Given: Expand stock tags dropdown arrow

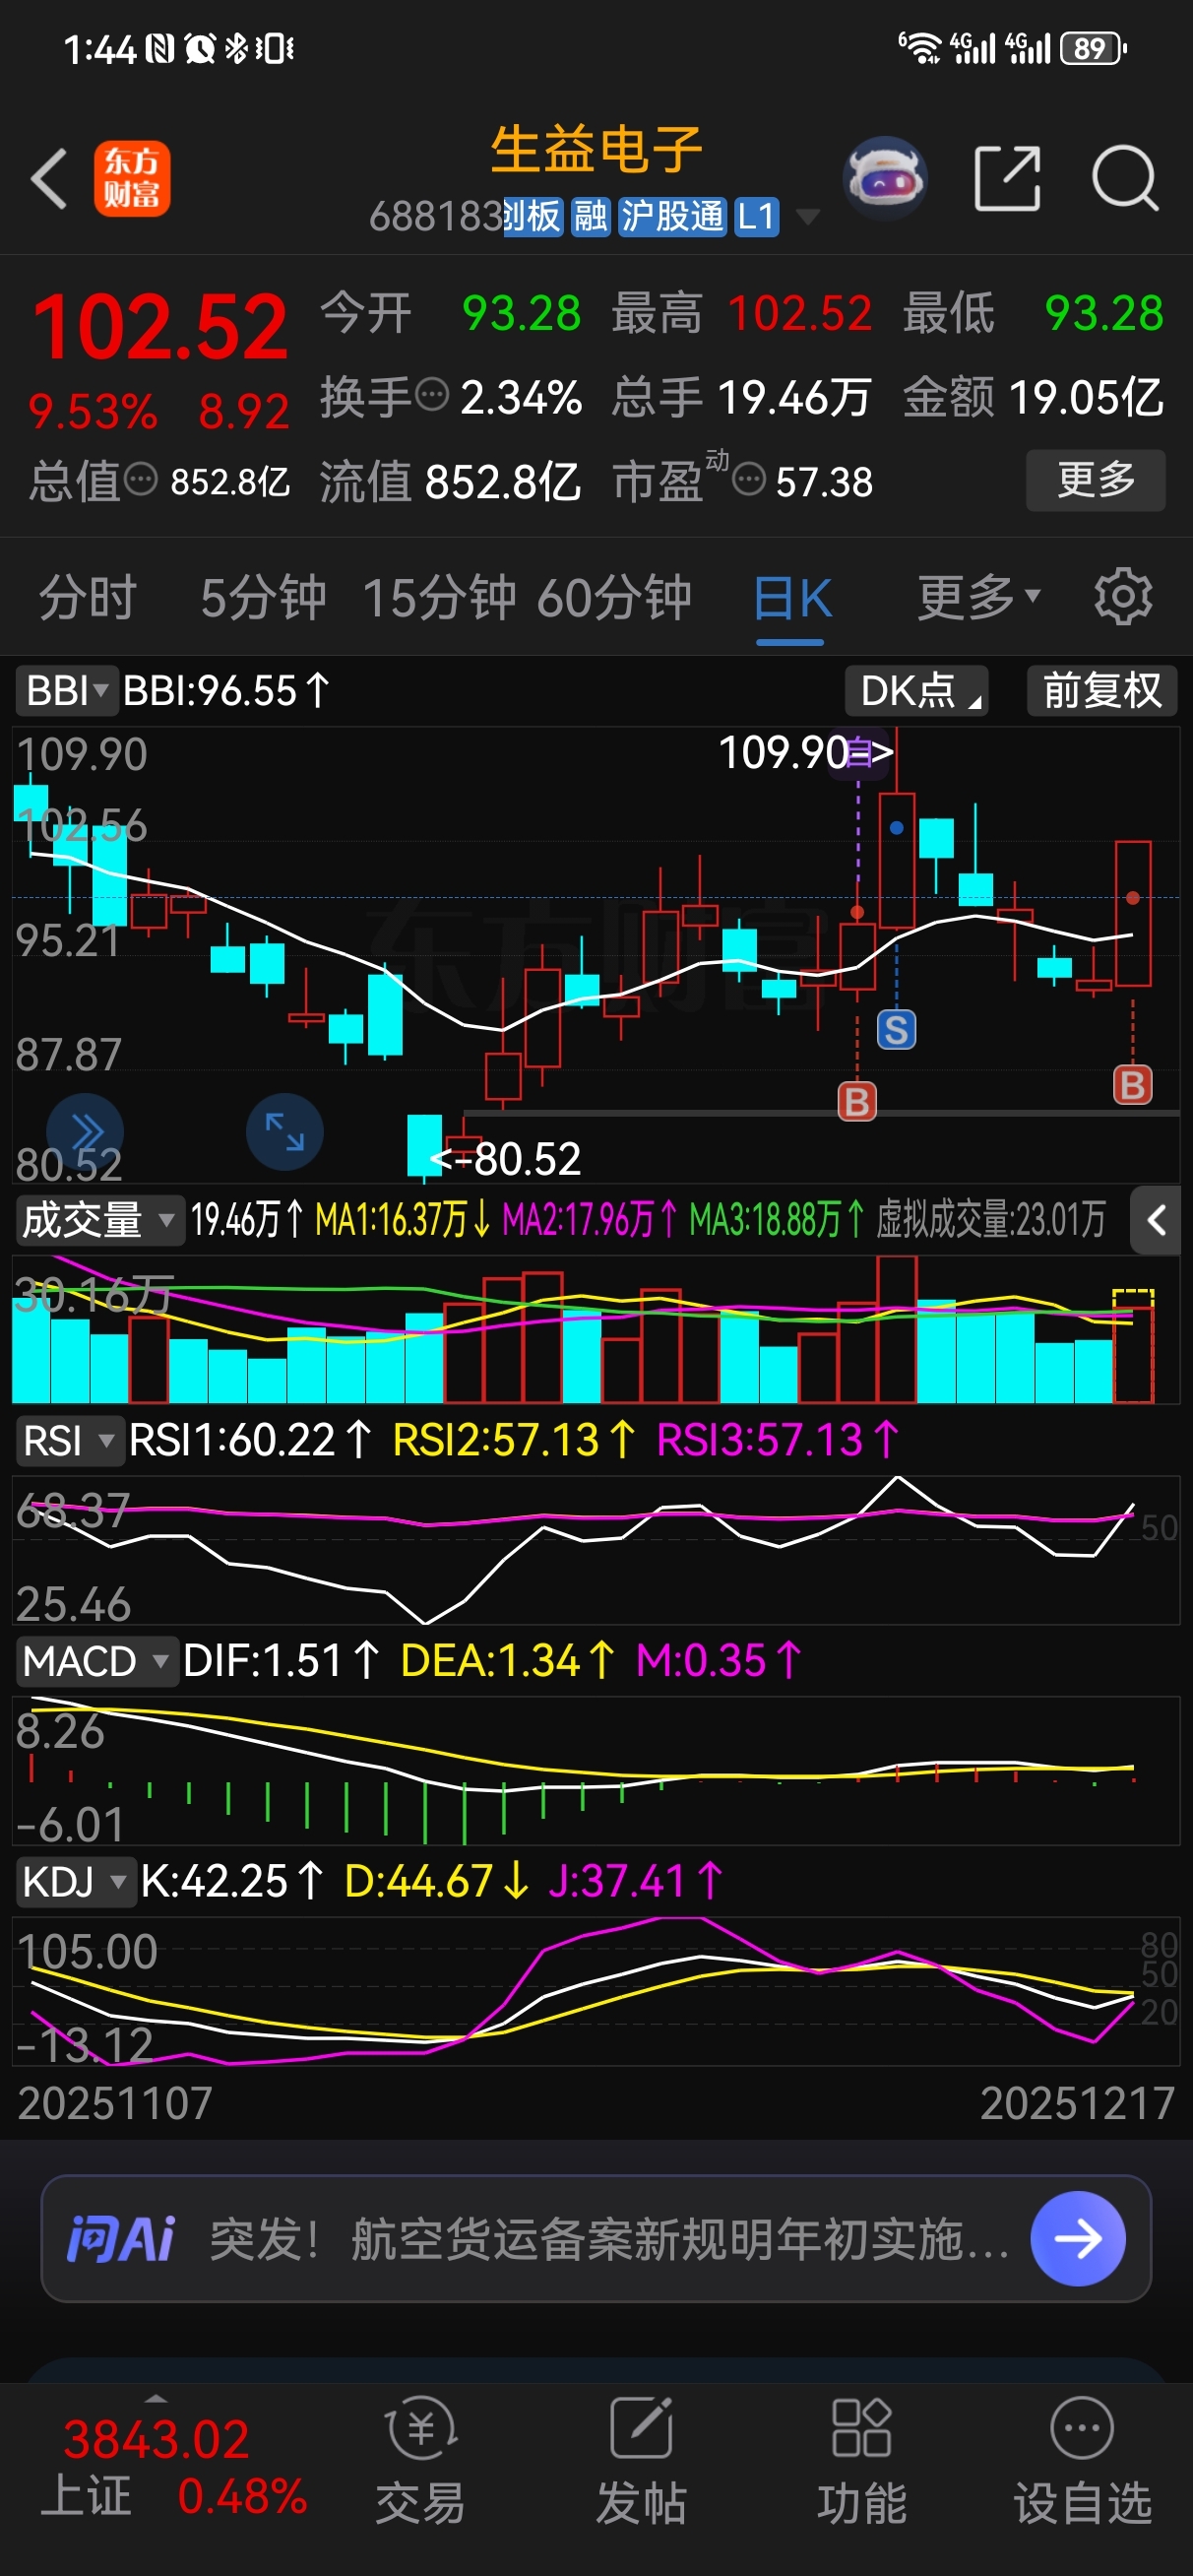Looking at the screenshot, I should pyautogui.click(x=807, y=217).
